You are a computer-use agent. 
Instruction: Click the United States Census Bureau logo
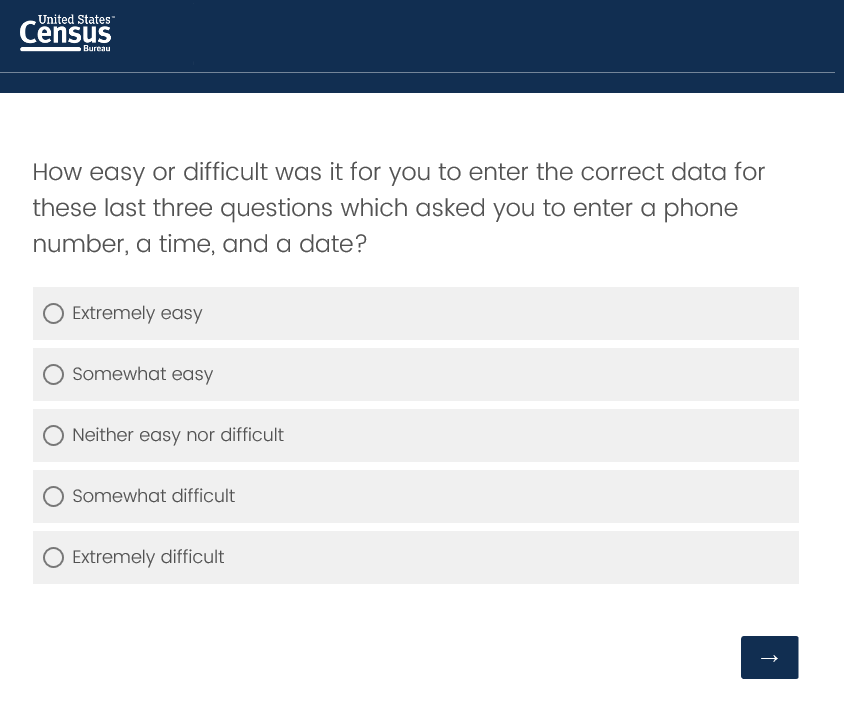[x=66, y=34]
